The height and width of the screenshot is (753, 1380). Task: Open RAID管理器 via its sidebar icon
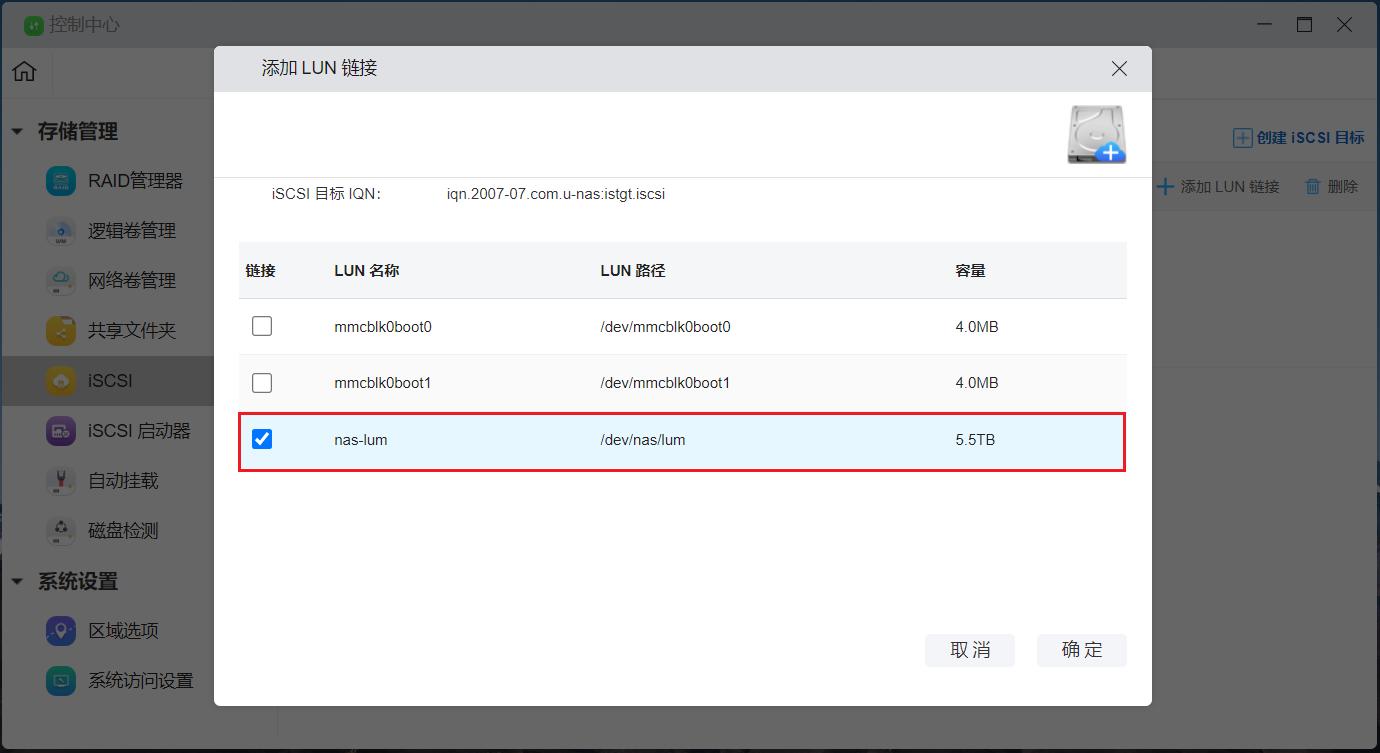(x=61, y=181)
